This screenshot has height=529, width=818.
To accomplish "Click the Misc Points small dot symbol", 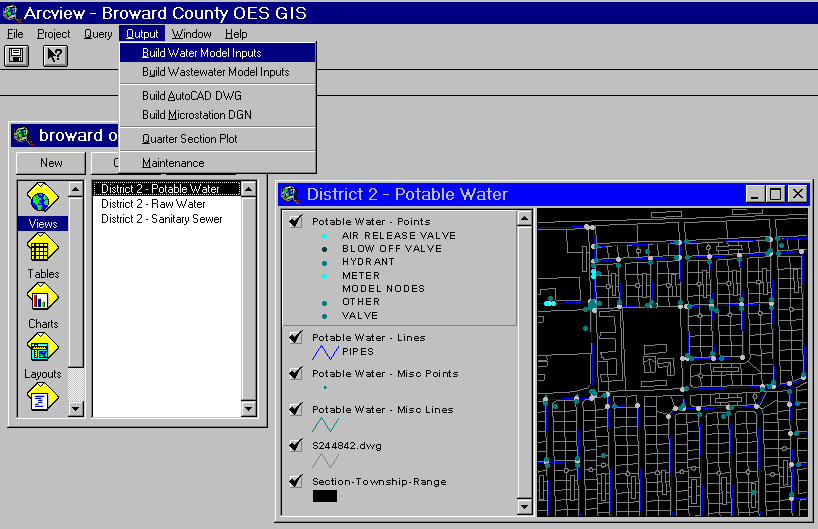I will coord(325,388).
